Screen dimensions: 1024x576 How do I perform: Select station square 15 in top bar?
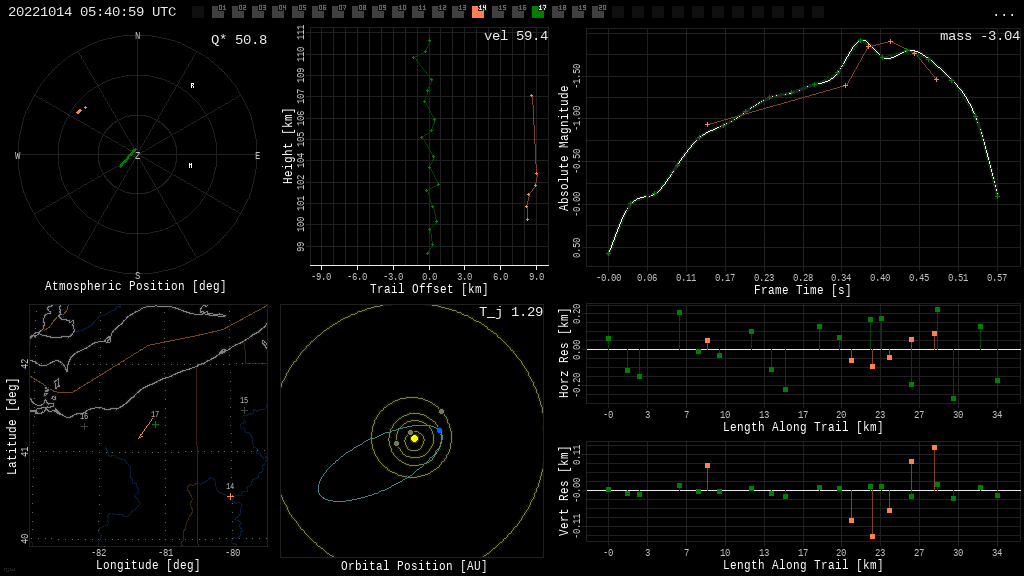pos(498,12)
